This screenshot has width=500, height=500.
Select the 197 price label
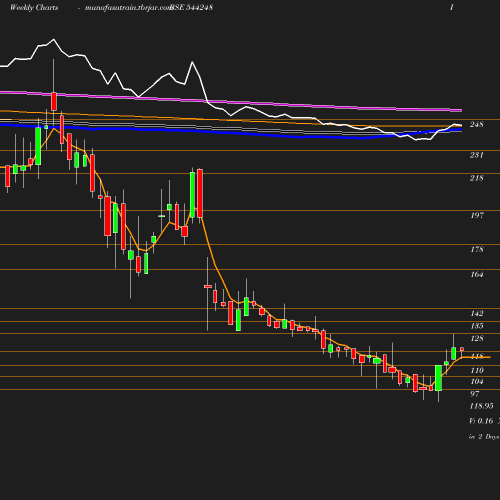(477, 215)
